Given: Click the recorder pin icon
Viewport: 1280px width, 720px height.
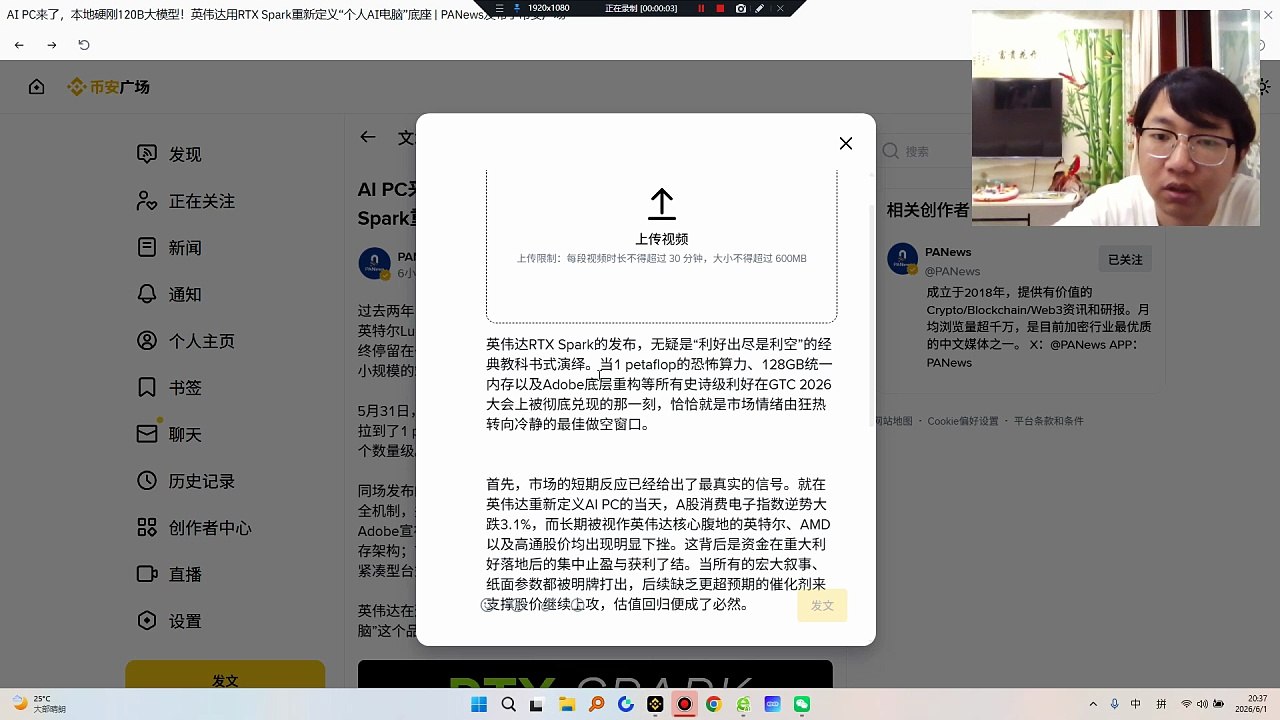Looking at the screenshot, I should point(517,8).
